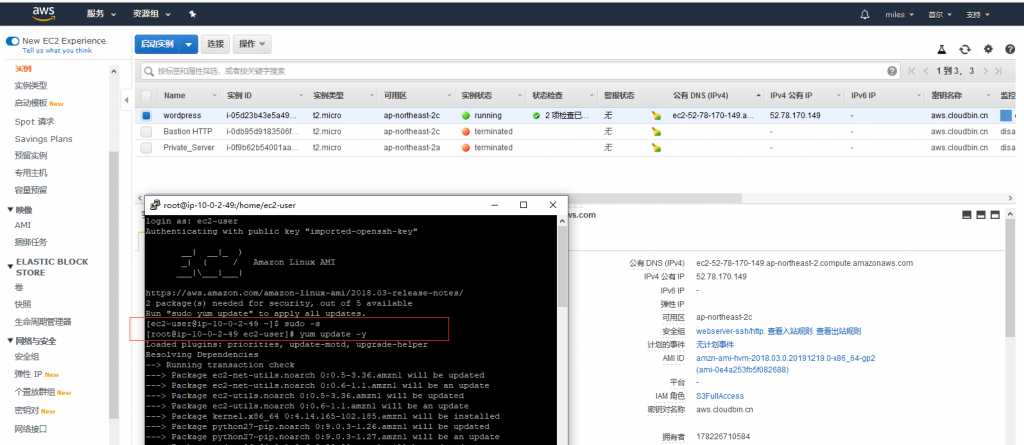Open the 支持 support dropdown
The width and height of the screenshot is (1024, 445).
click(x=978, y=14)
